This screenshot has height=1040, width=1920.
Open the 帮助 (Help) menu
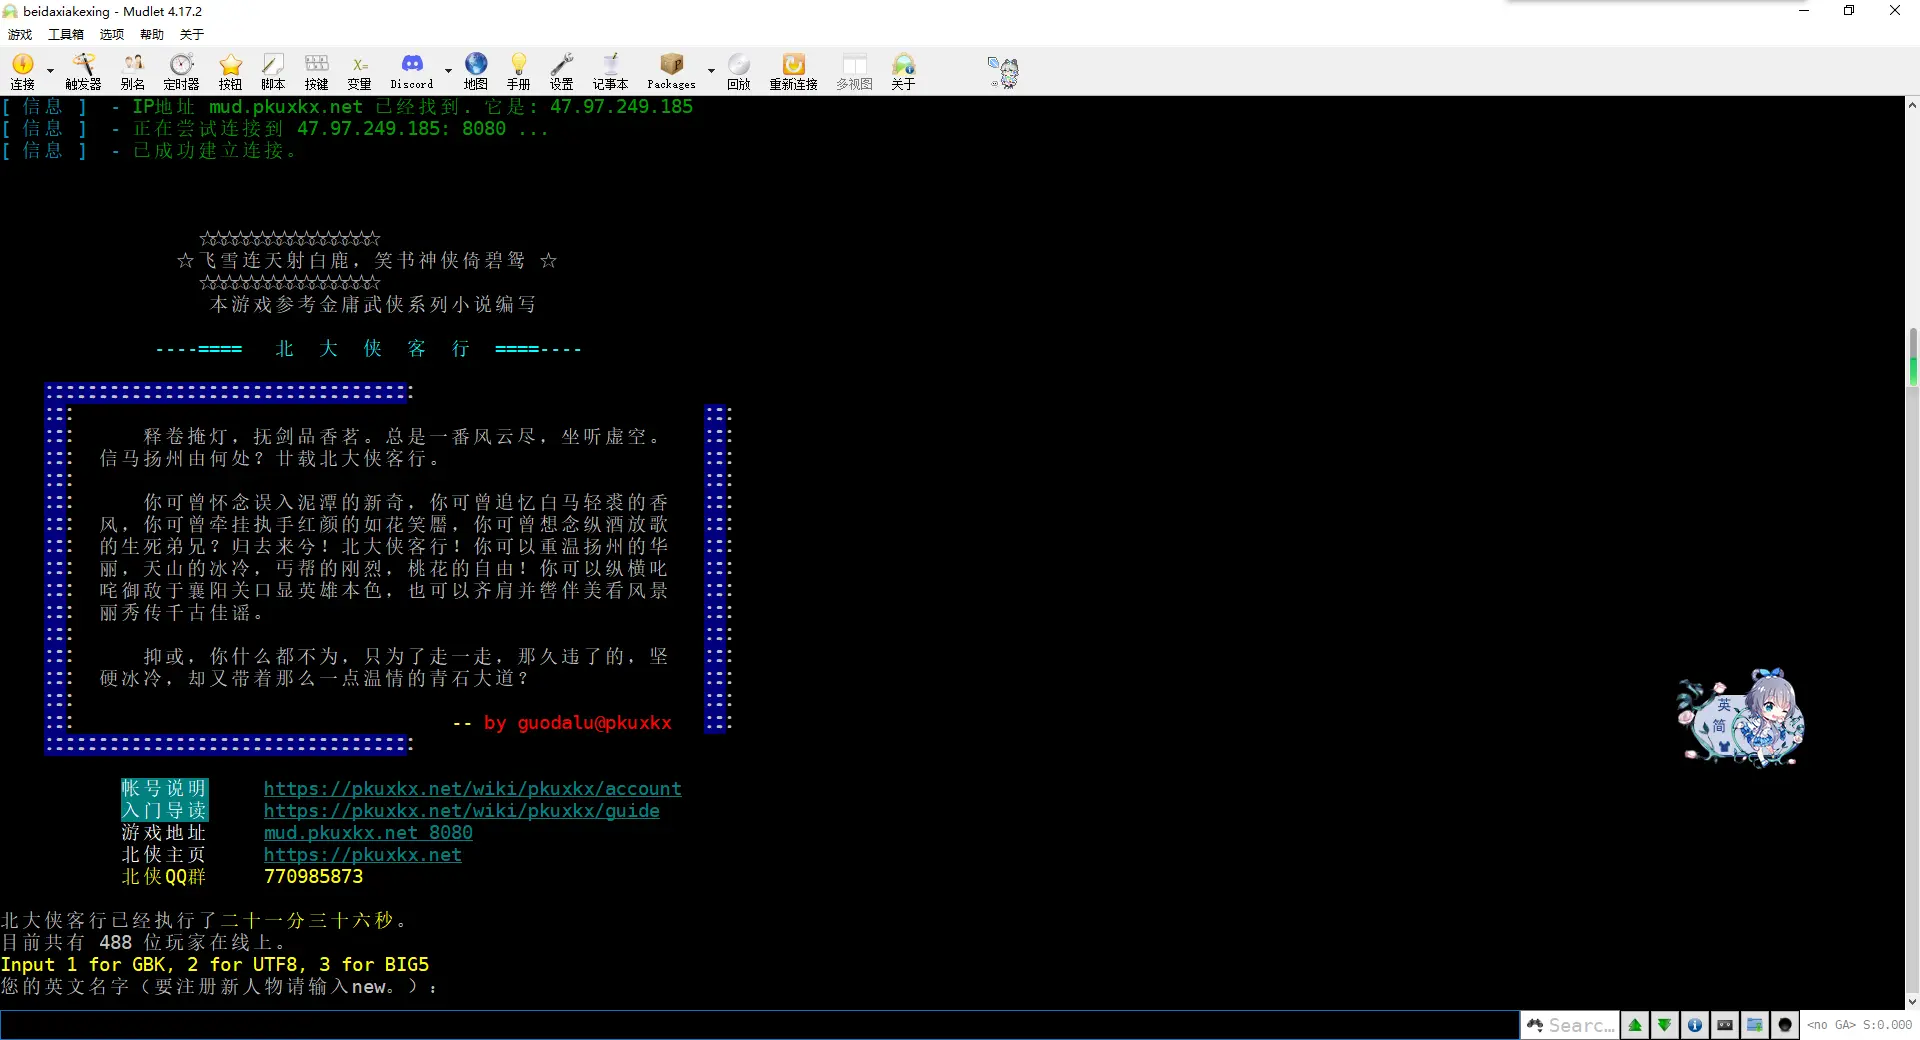coord(152,34)
